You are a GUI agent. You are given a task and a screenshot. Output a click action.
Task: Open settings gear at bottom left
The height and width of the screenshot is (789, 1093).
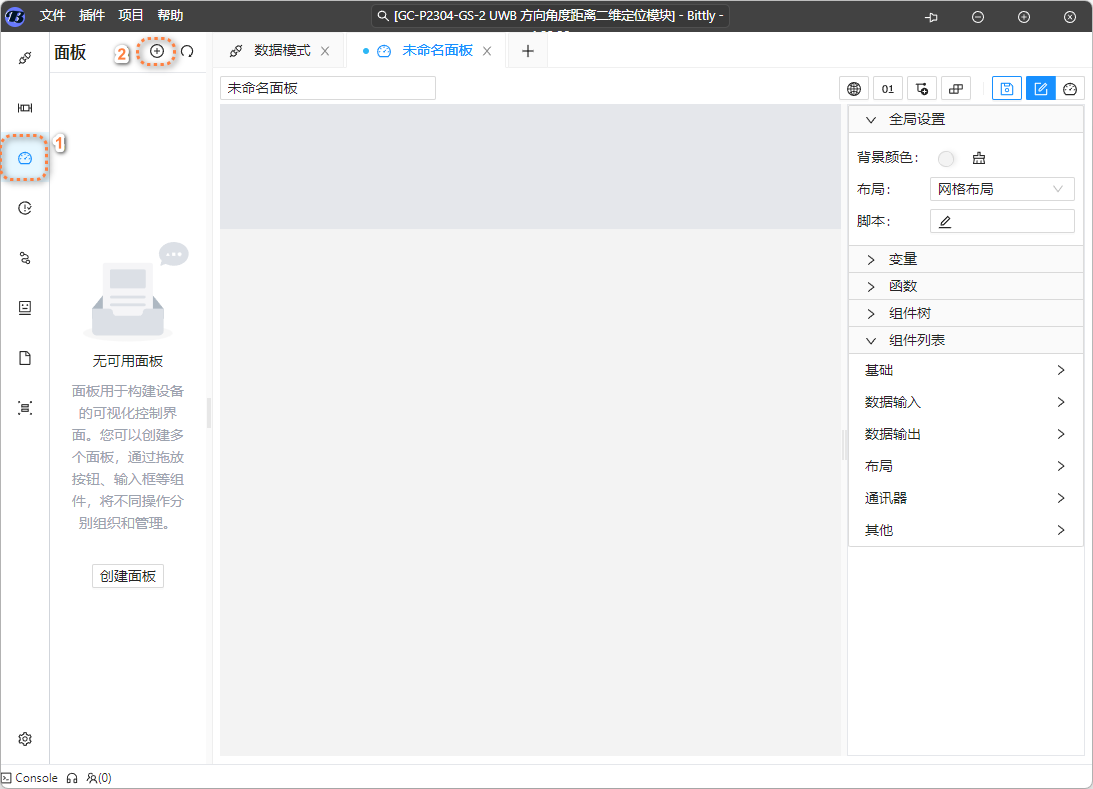click(x=25, y=739)
